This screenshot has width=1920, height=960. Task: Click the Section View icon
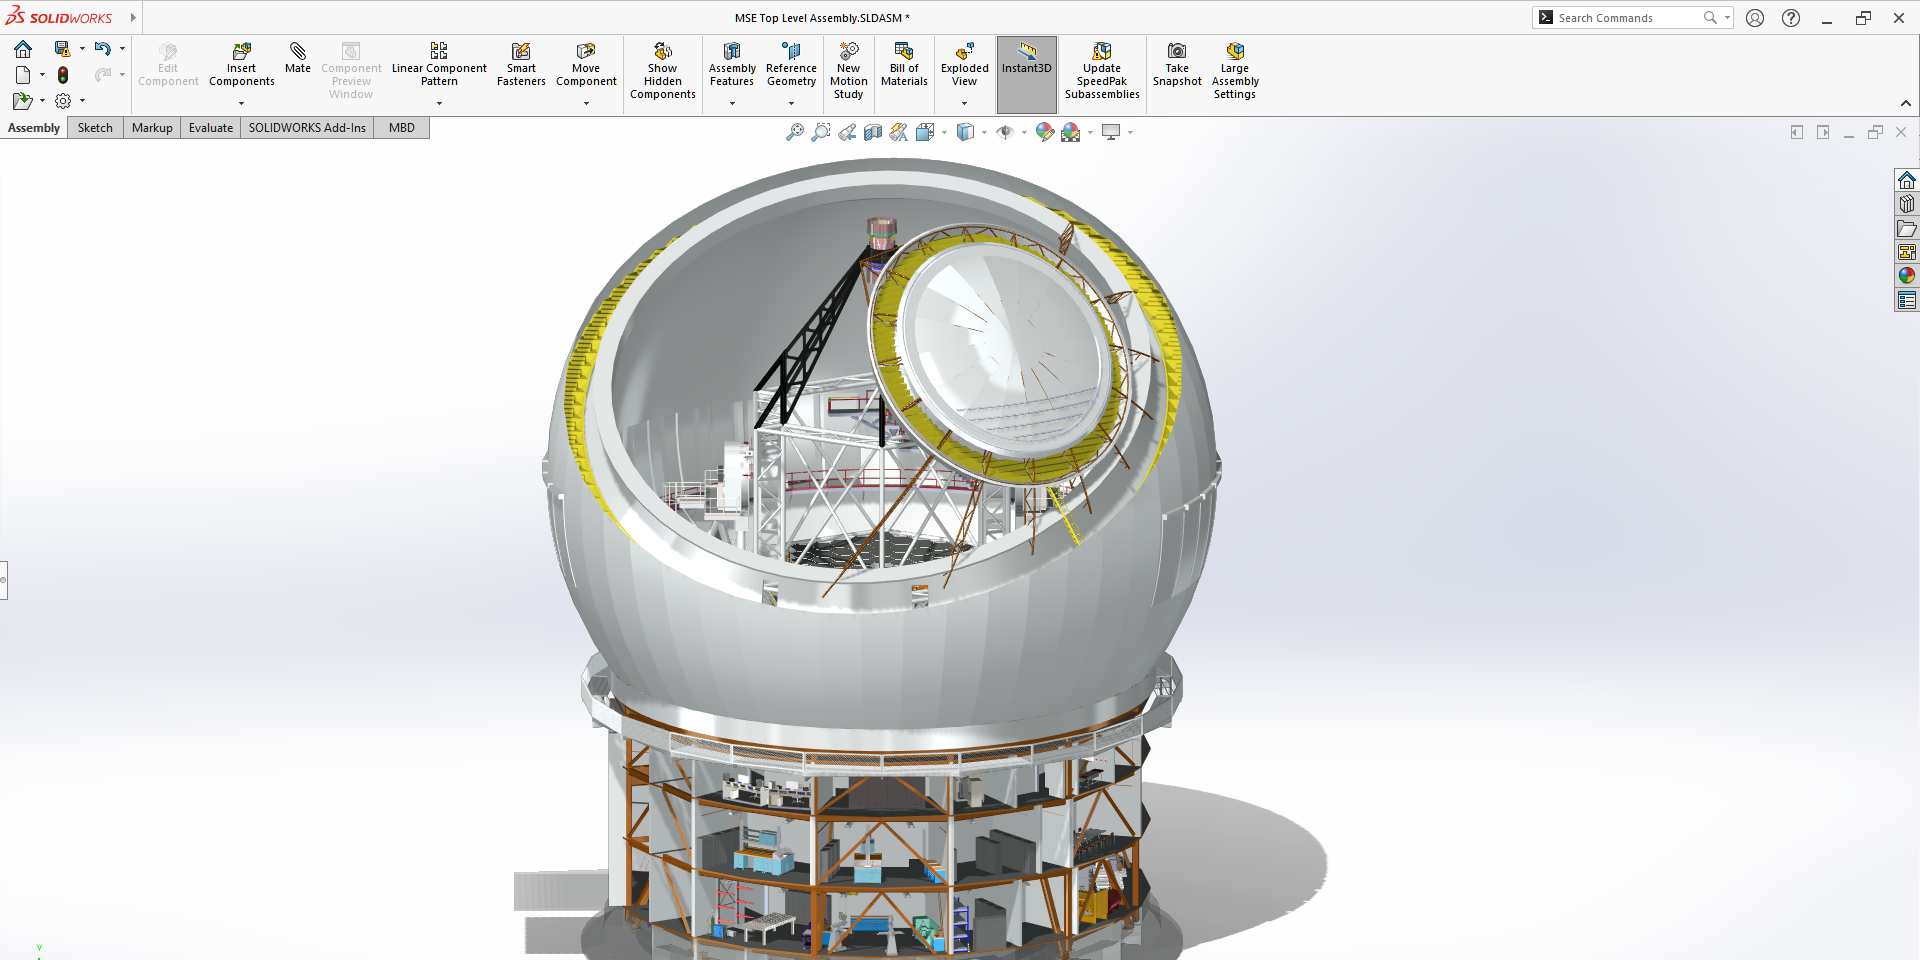(x=873, y=132)
